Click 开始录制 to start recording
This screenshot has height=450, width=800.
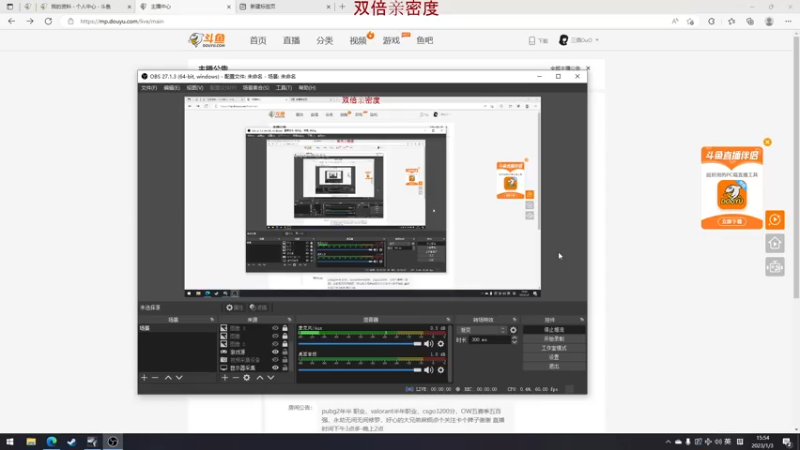click(x=554, y=339)
